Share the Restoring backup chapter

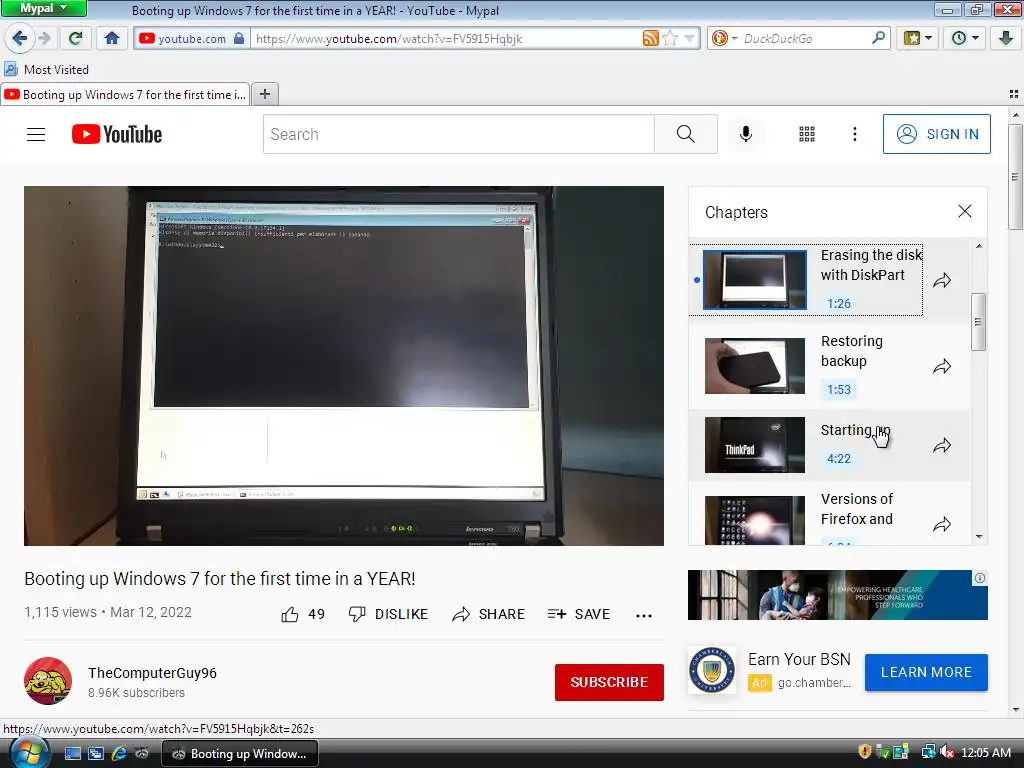[x=942, y=367]
